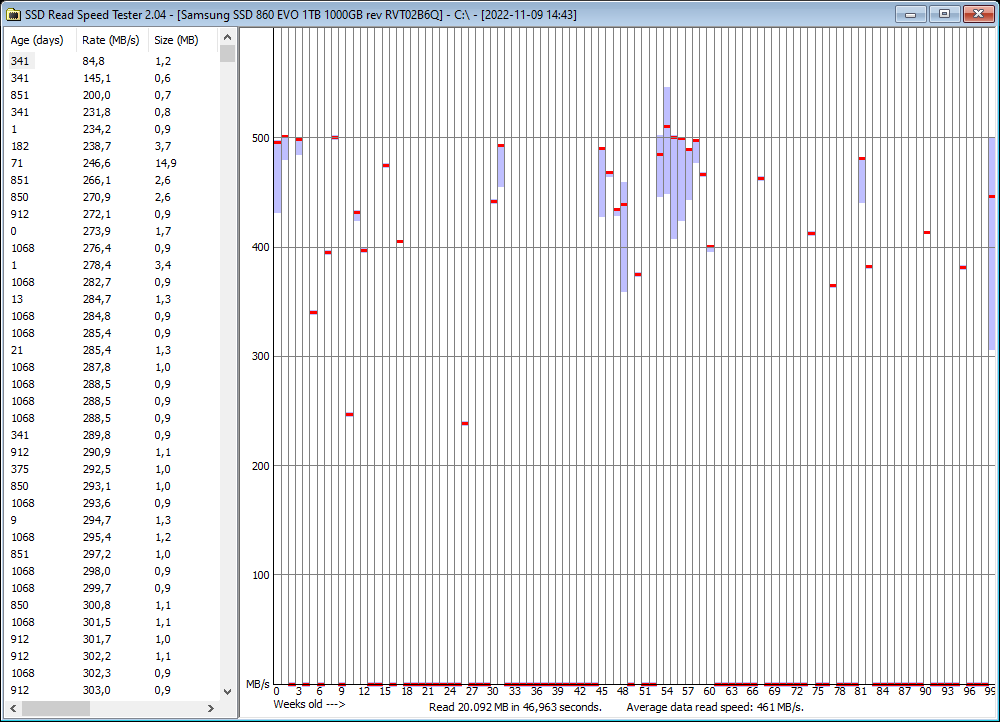Select the row with rate 294,7

112,520
